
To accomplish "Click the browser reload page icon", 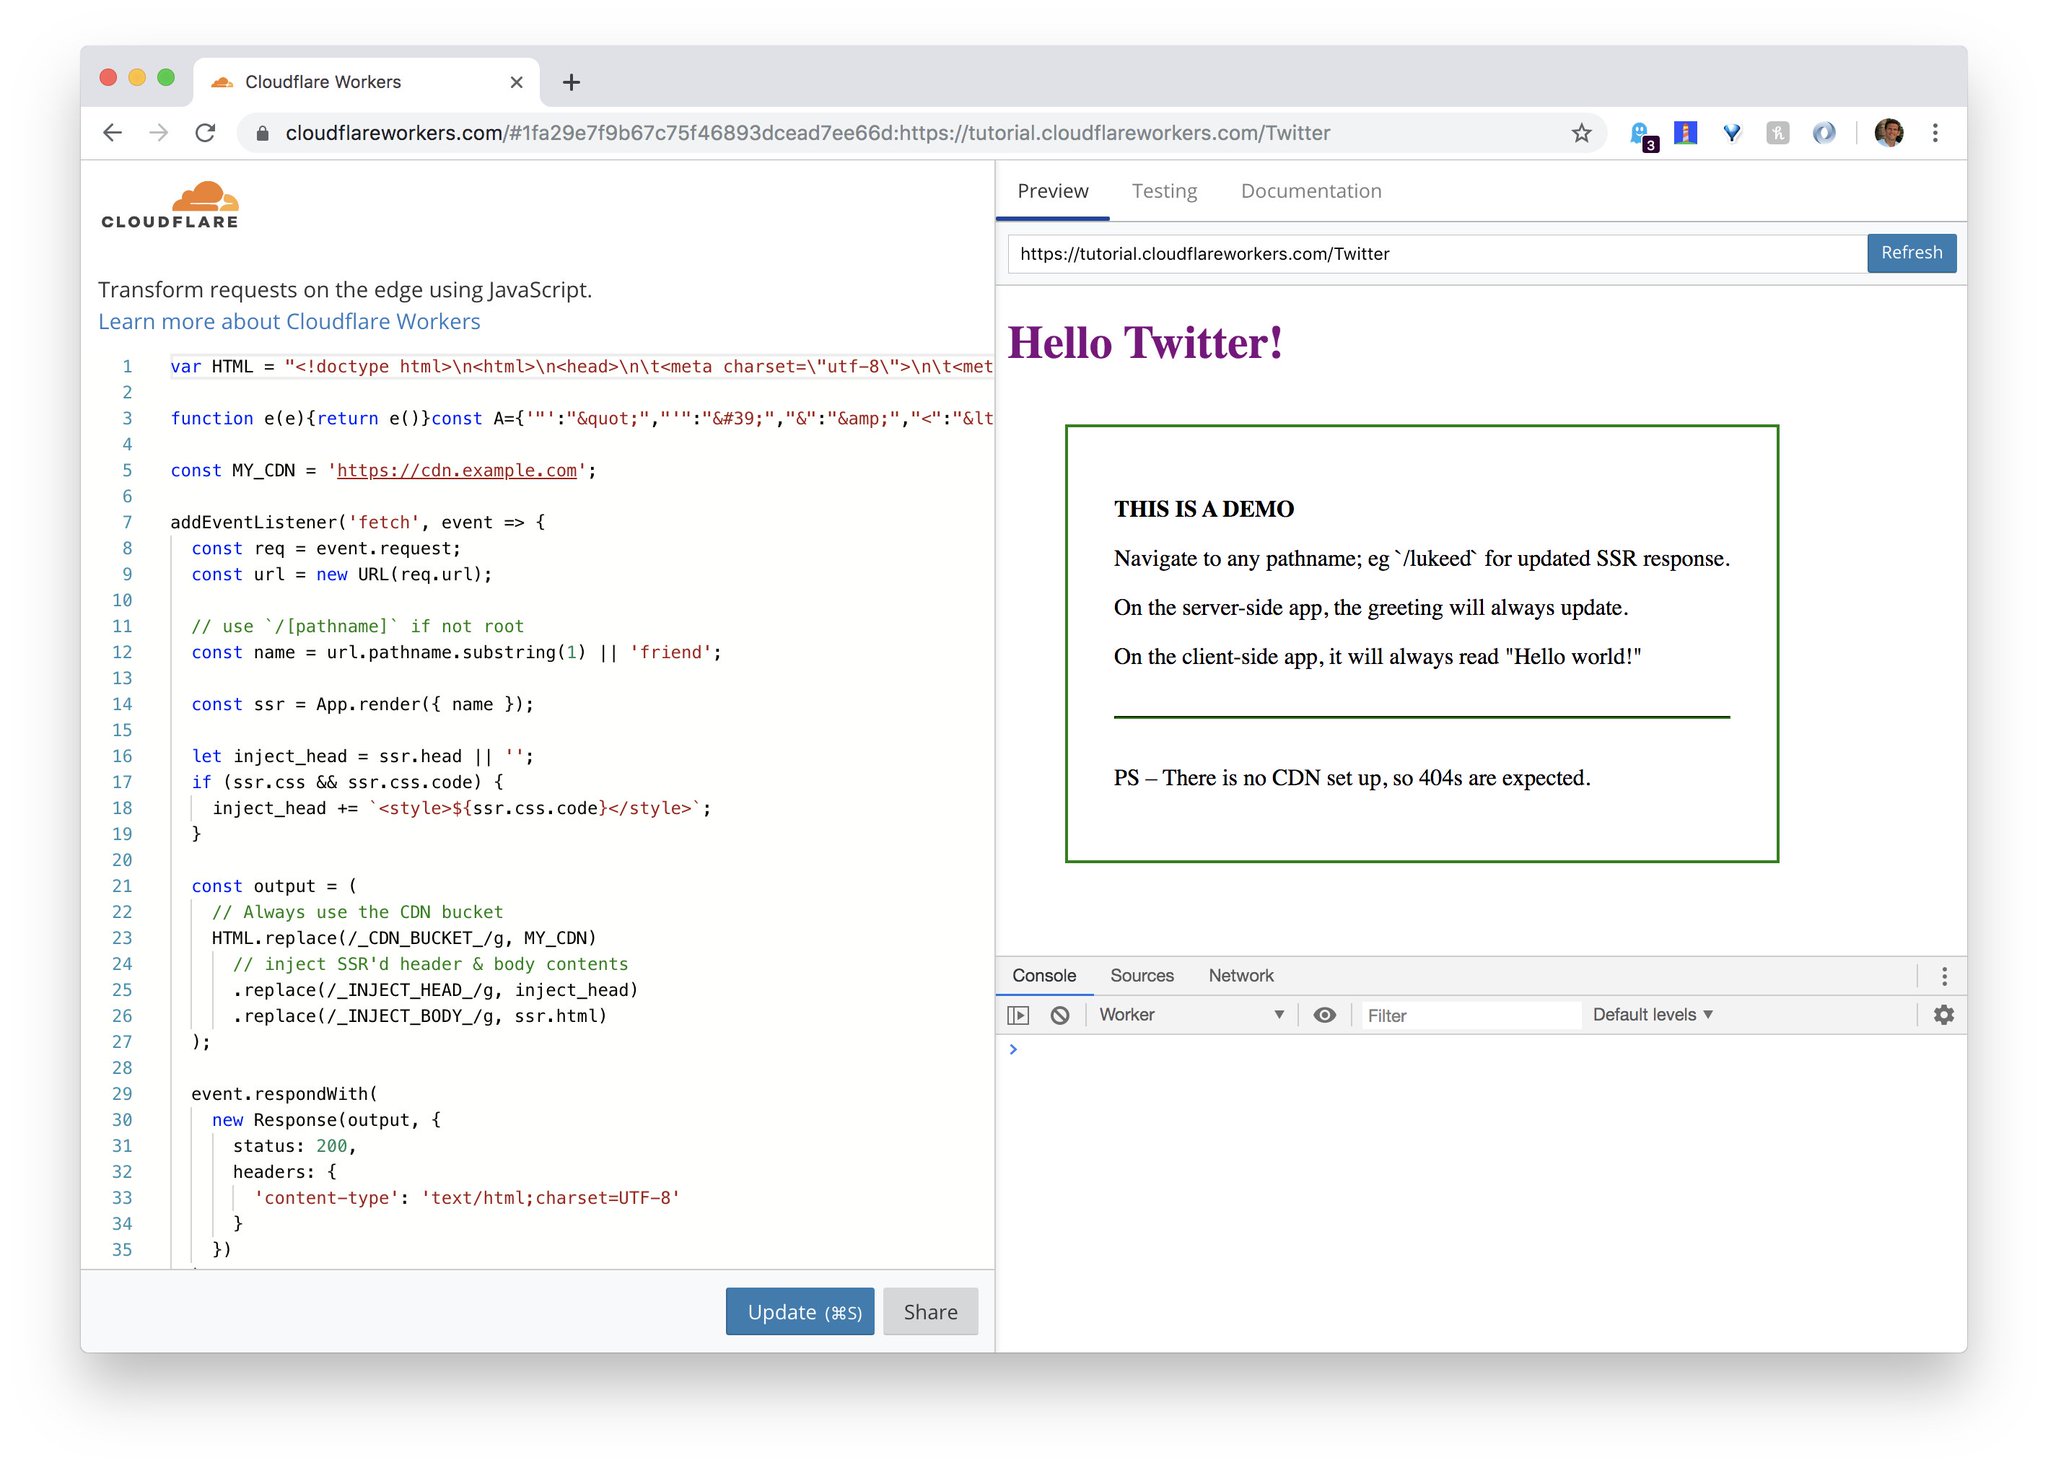I will tap(205, 133).
